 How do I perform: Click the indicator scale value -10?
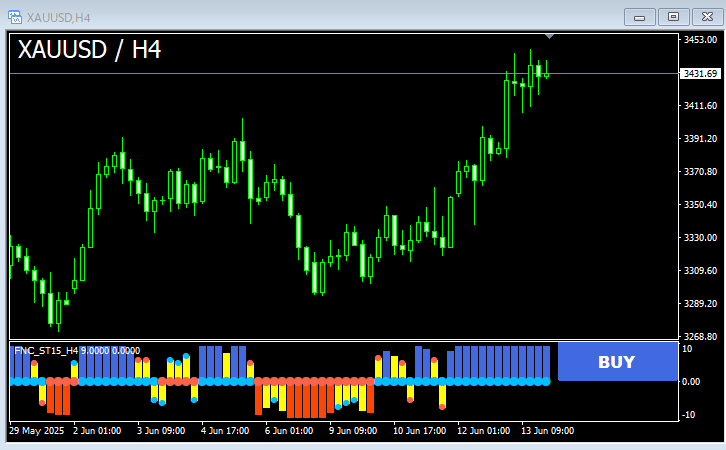tap(689, 415)
